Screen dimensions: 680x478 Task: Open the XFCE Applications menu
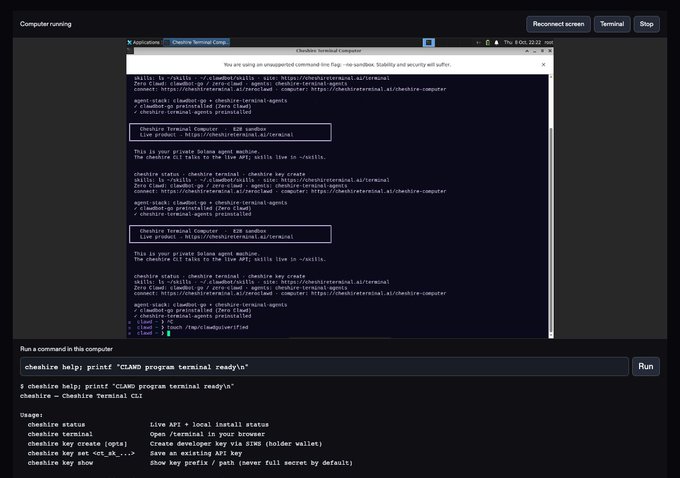(x=144, y=42)
